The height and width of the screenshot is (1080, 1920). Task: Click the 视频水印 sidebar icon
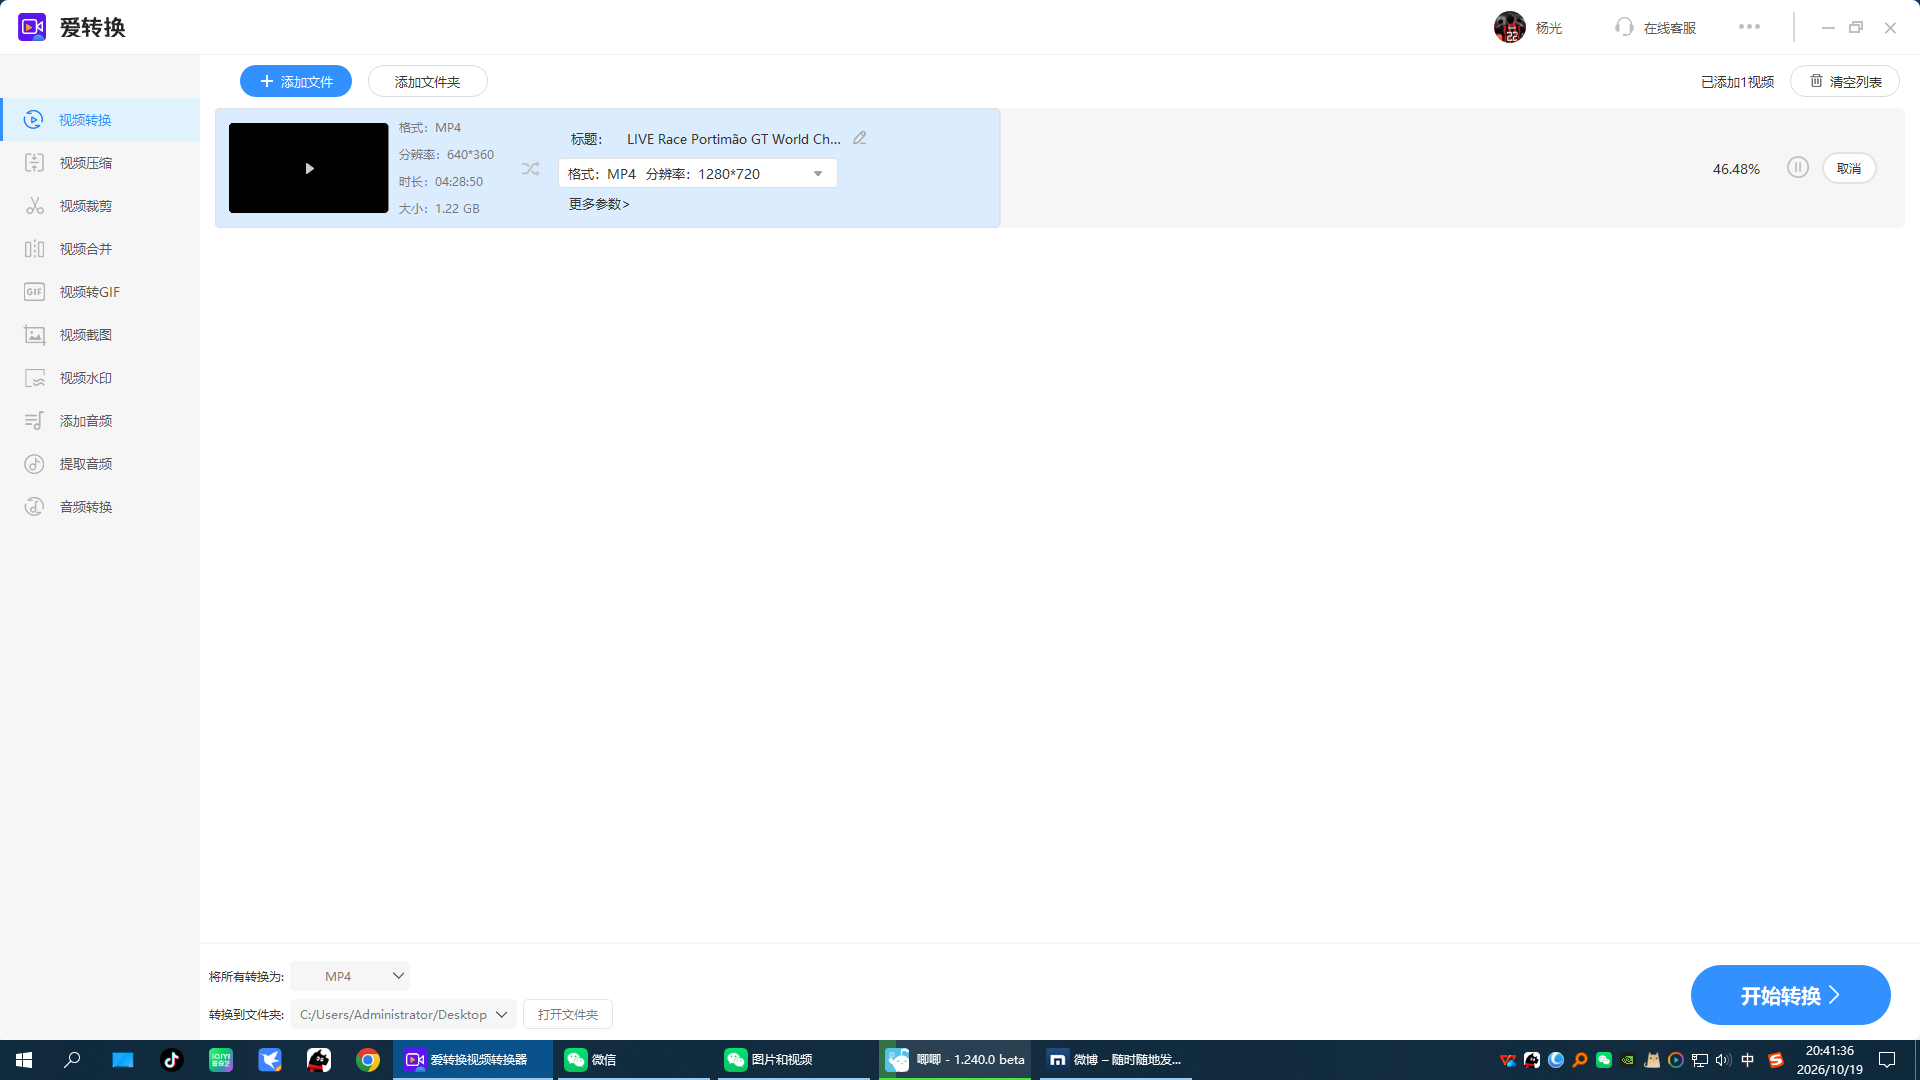[35, 378]
